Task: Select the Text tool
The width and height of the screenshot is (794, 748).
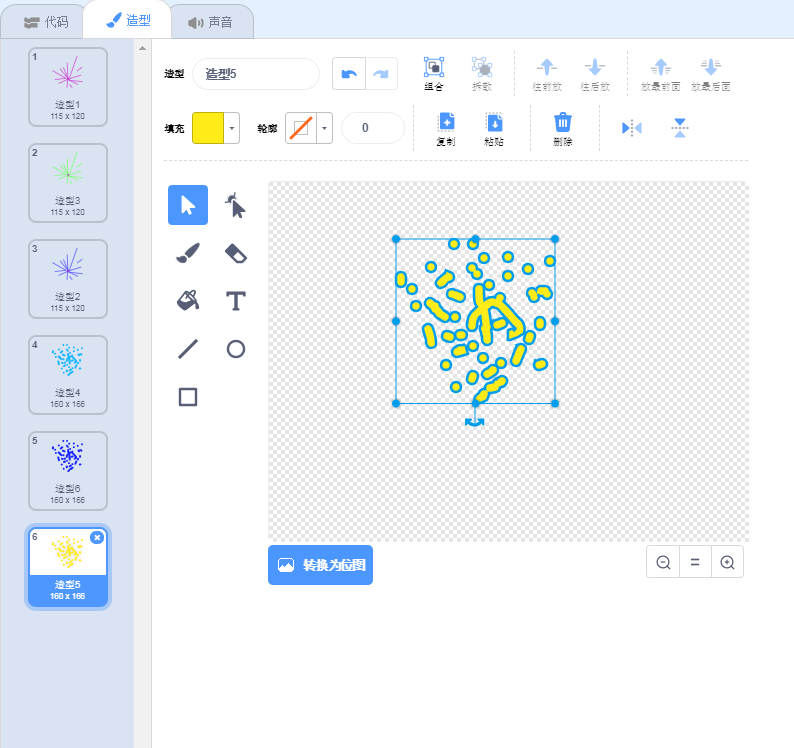Action: (236, 300)
